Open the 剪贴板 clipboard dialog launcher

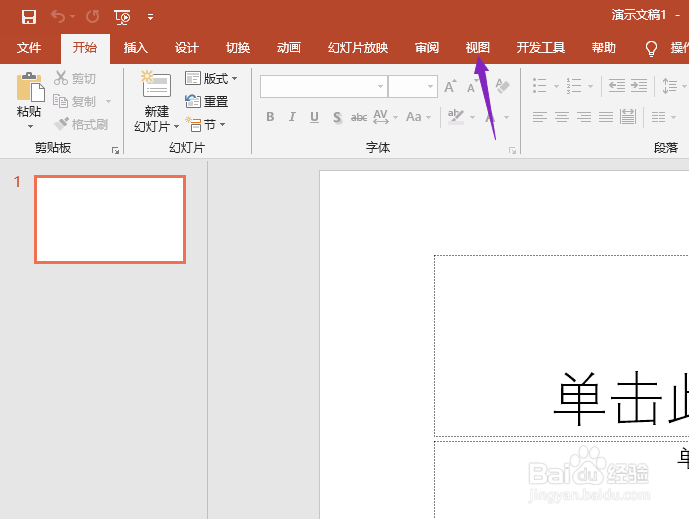tap(116, 151)
